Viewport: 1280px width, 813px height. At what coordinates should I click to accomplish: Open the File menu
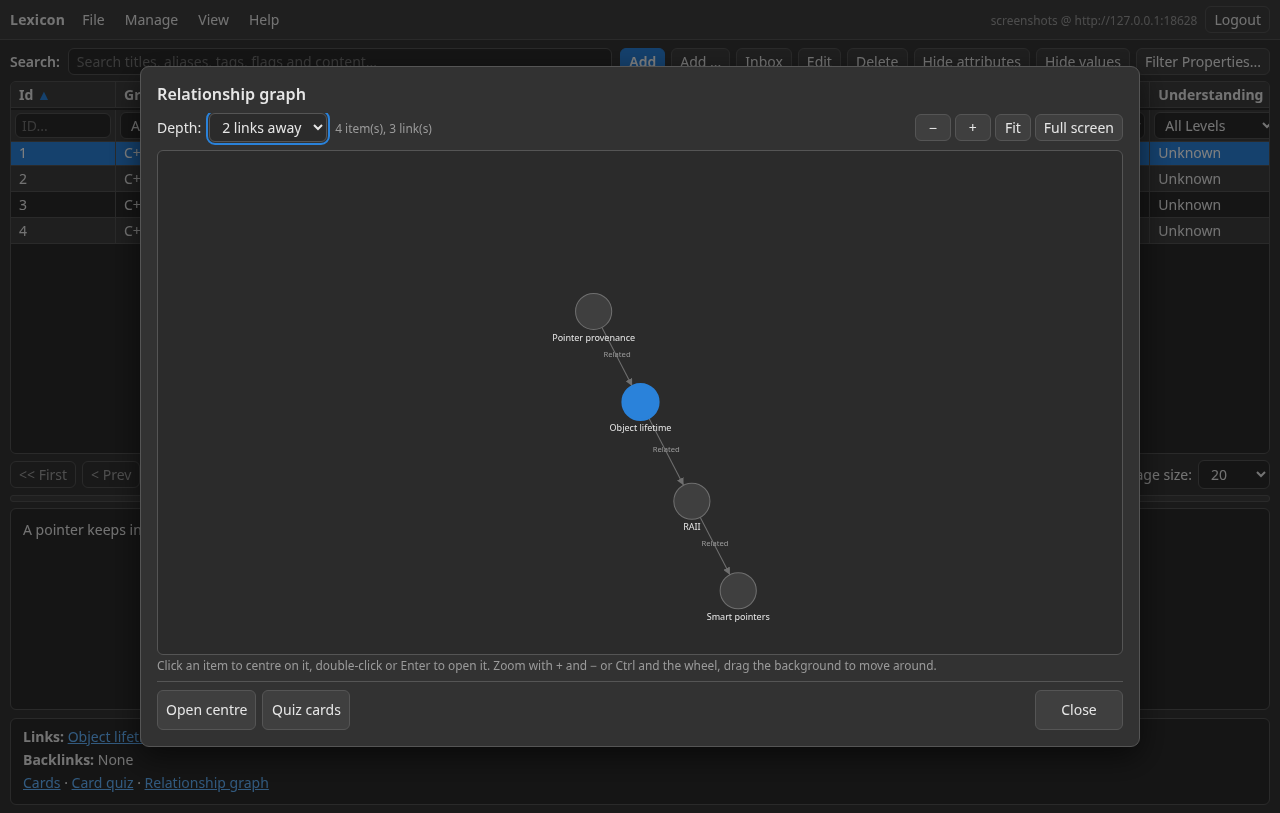point(93,20)
